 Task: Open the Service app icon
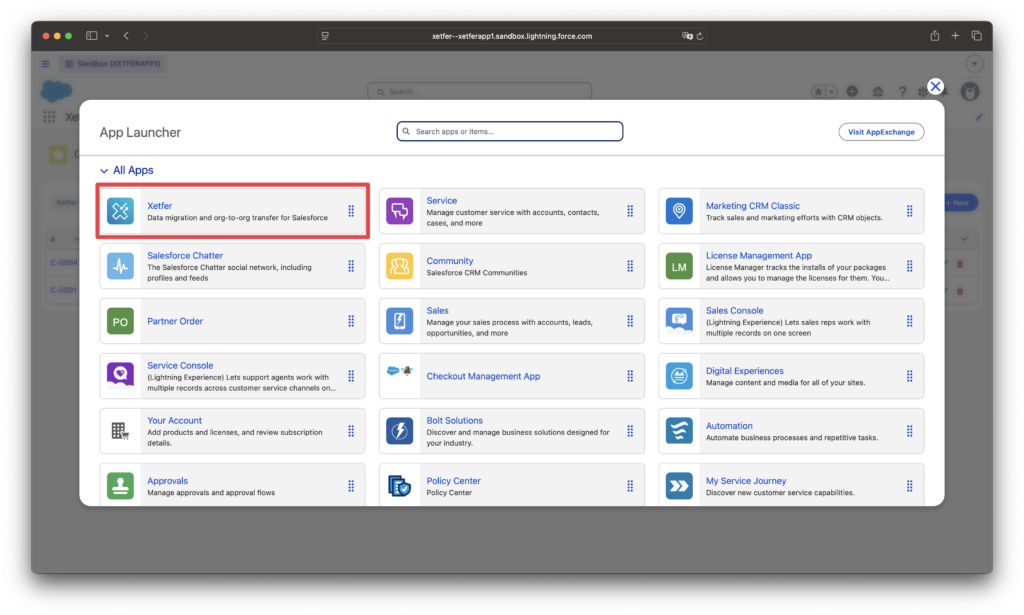pos(400,211)
